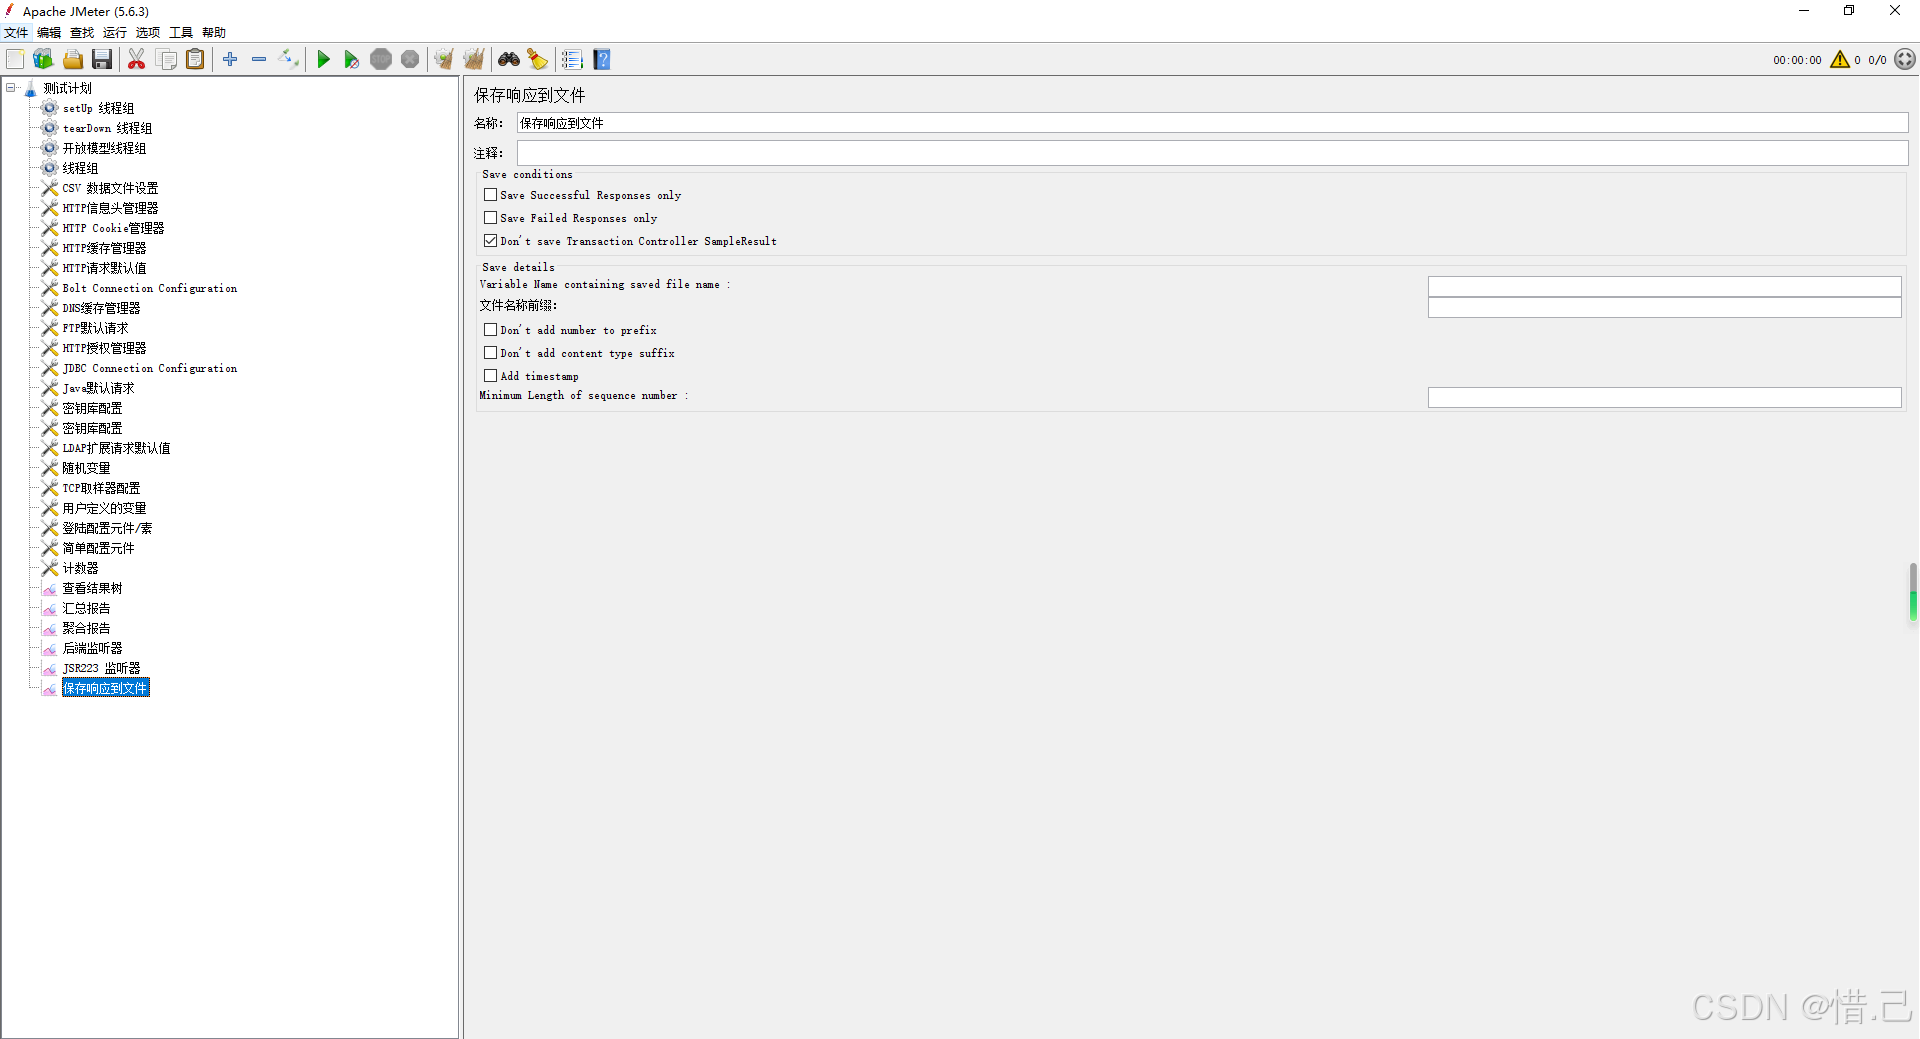This screenshot has width=1920, height=1039.
Task: Toggle enable/disable of selected element icon
Action: click(288, 60)
